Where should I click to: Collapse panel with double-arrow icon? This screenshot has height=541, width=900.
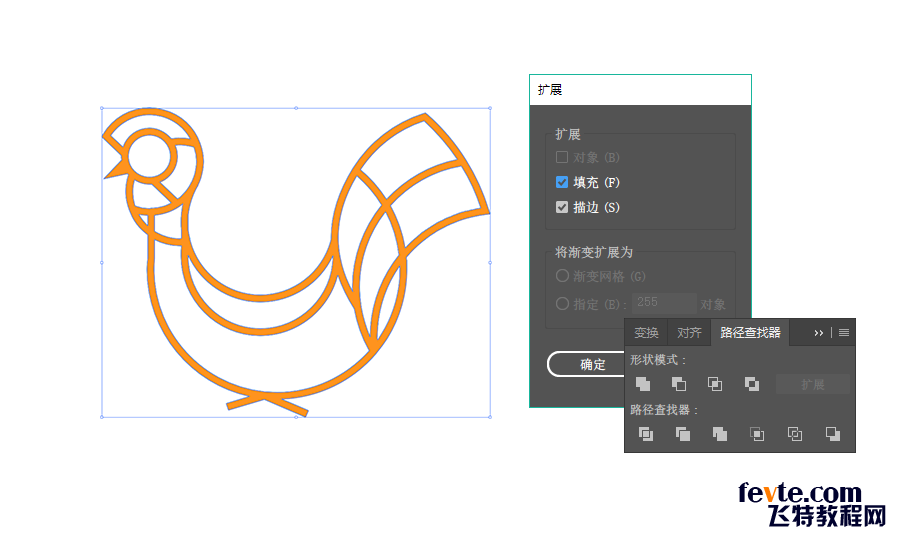pyautogui.click(x=818, y=333)
